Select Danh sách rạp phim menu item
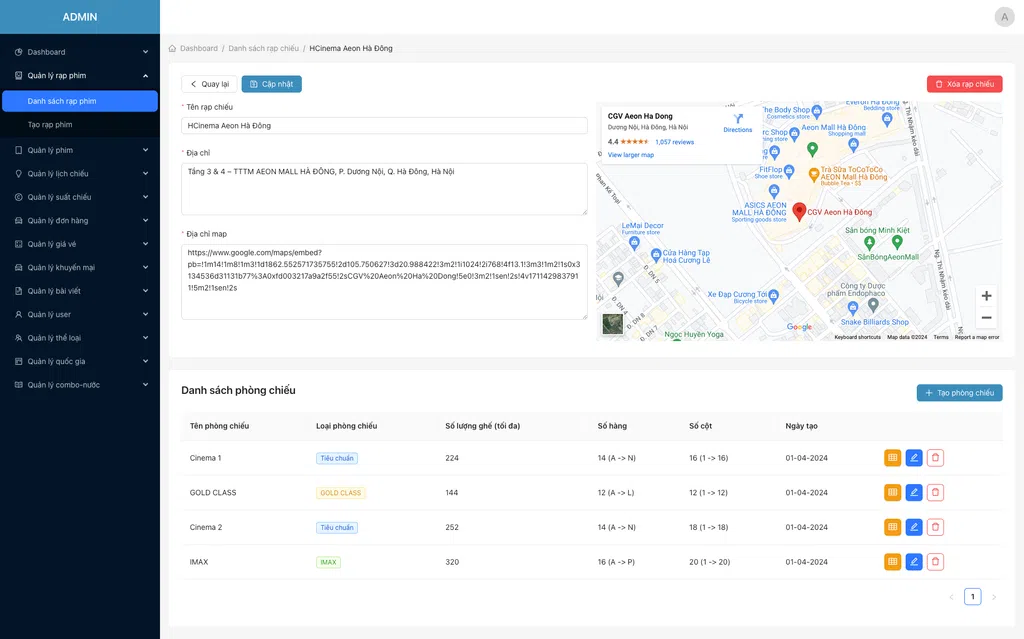1024x639 pixels. click(80, 101)
